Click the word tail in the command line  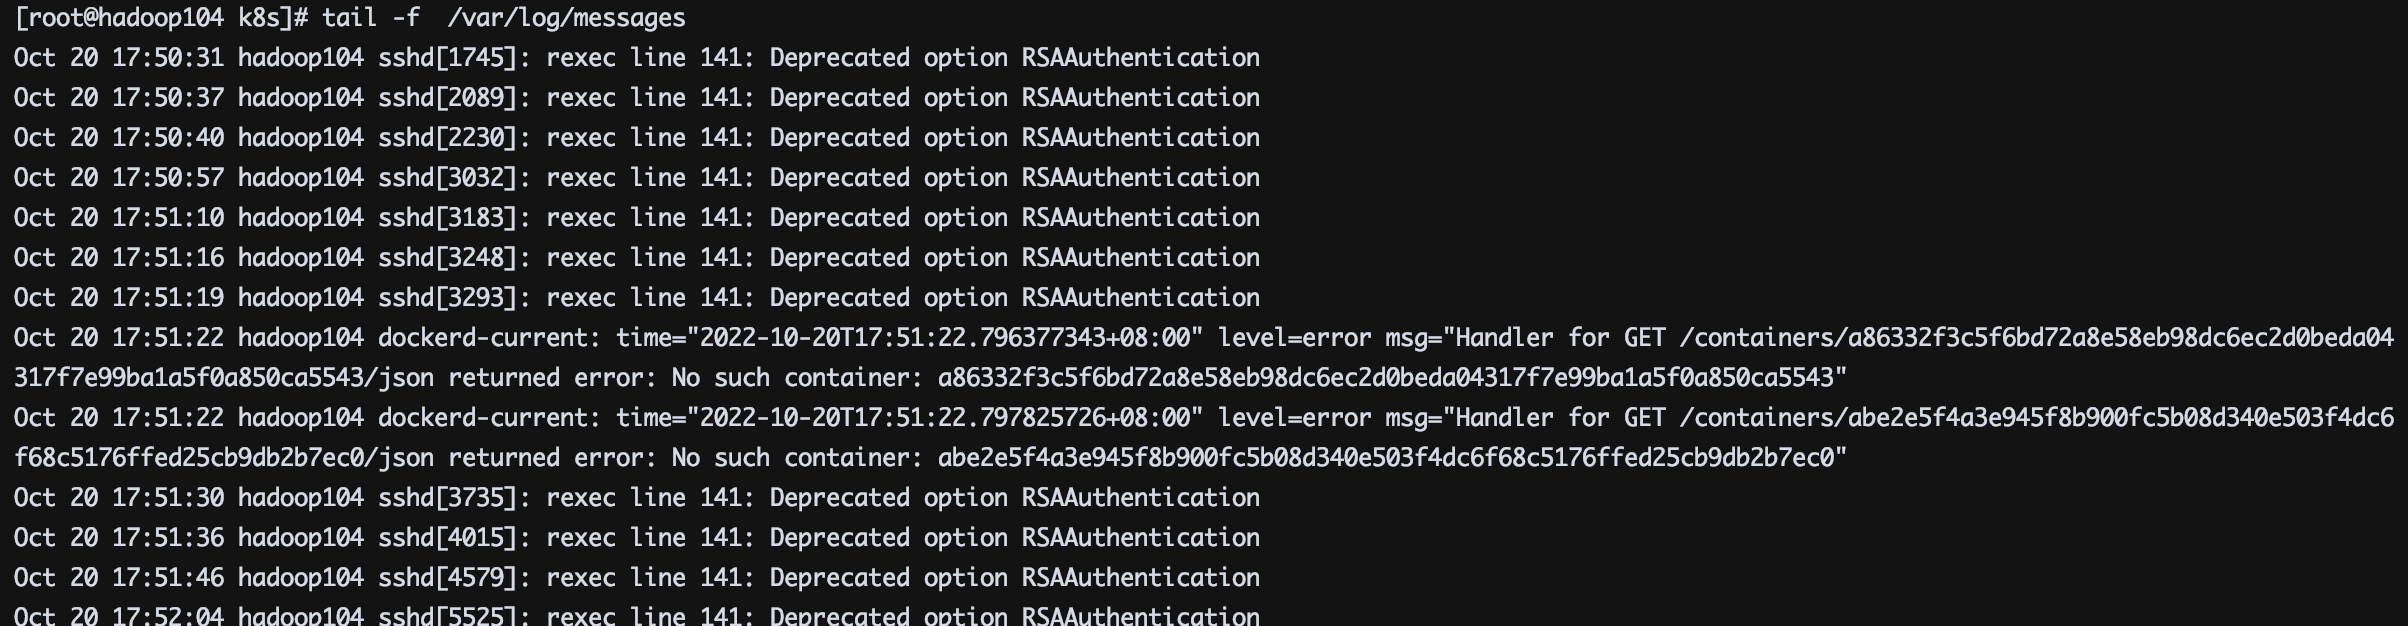point(349,18)
